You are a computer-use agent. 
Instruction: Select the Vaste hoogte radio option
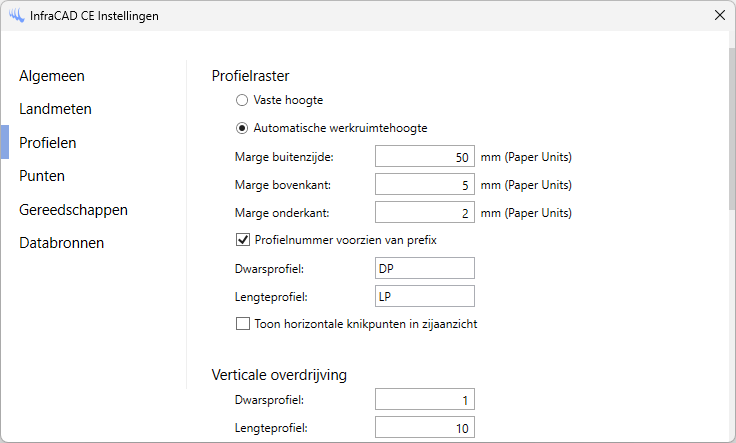click(241, 100)
